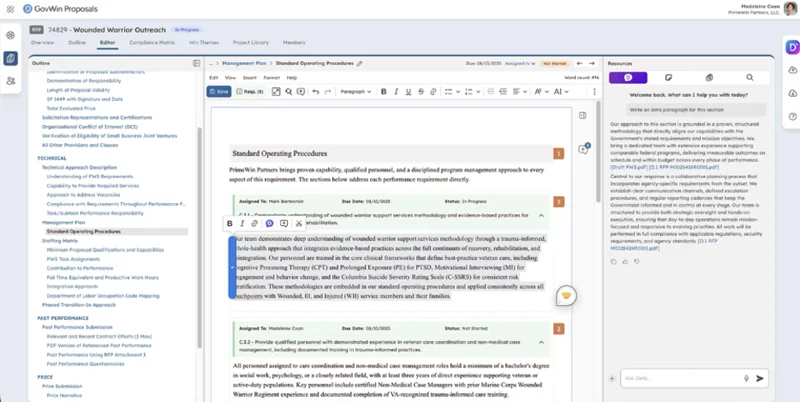Open the font size dropdown
This screenshot has height=402, width=800.
click(541, 92)
